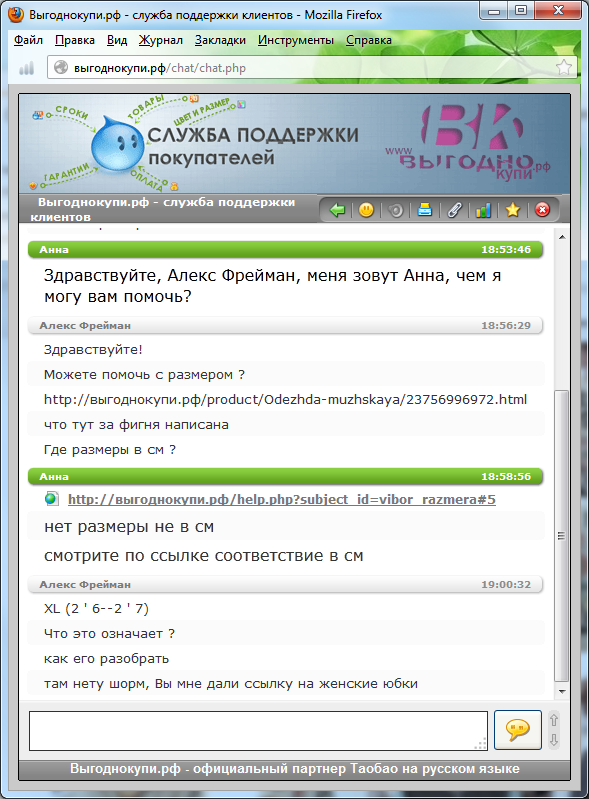
Task: Click message 'Можете помочь с размером ?'
Action: 144,375
